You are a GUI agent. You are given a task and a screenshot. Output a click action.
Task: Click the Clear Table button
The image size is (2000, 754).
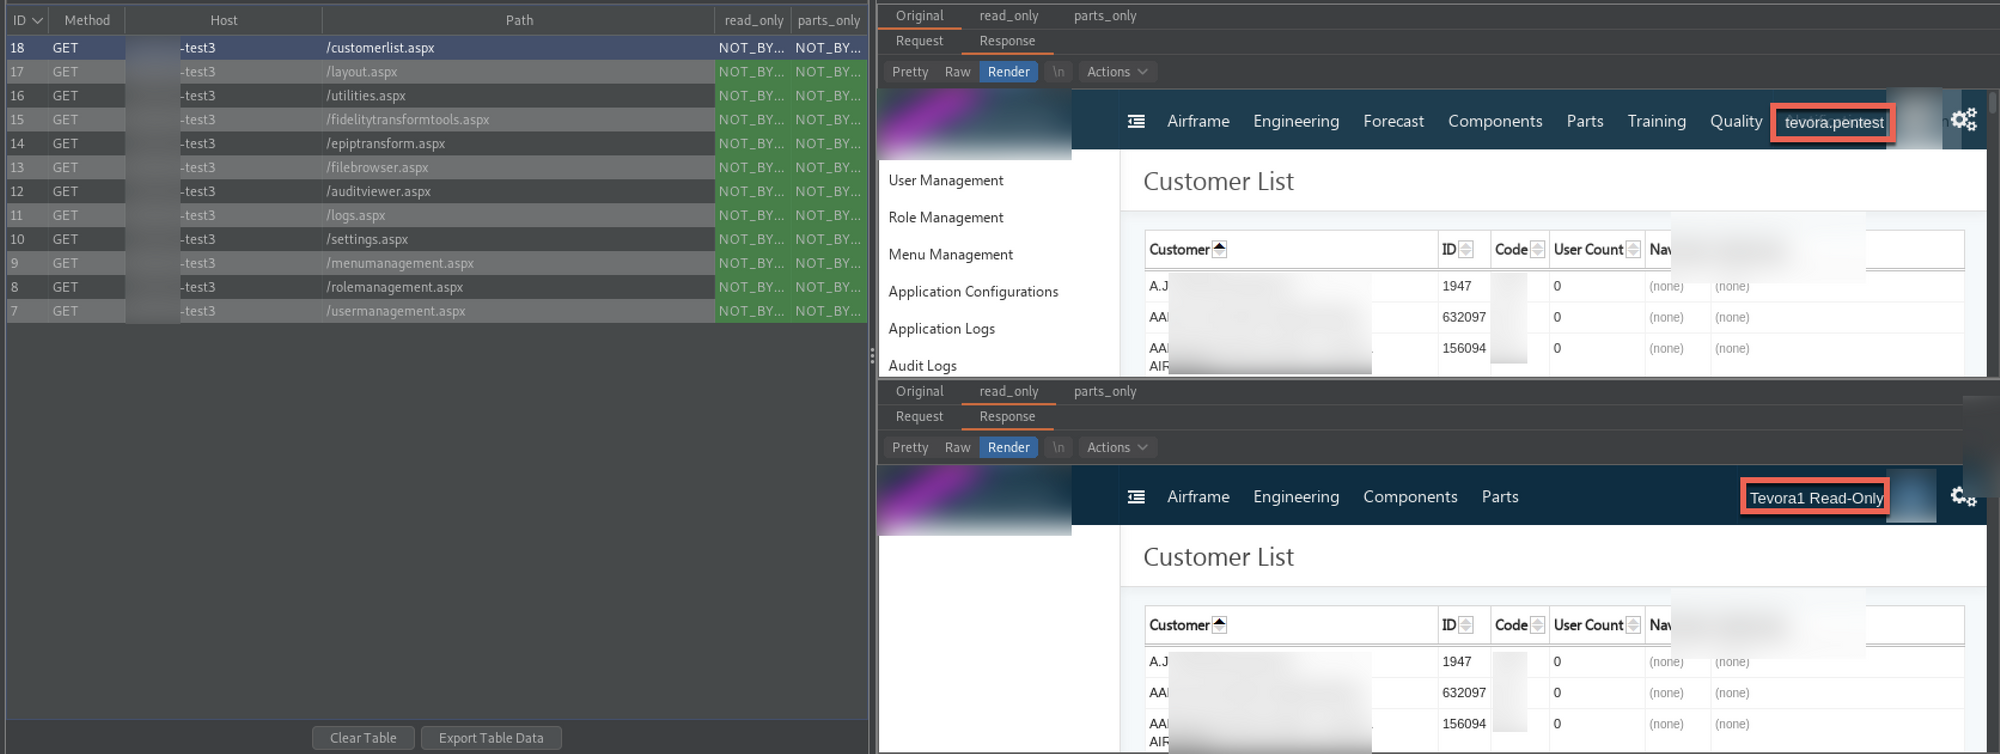[363, 738]
